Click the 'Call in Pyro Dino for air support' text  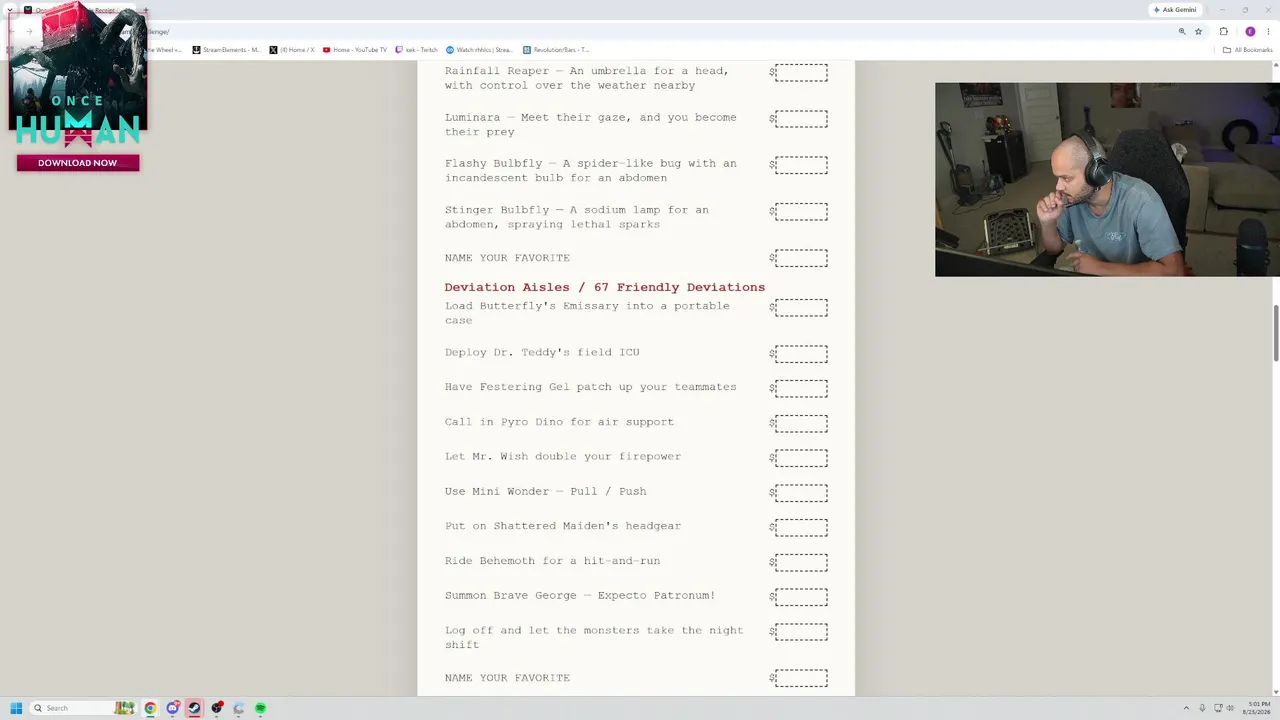point(559,422)
